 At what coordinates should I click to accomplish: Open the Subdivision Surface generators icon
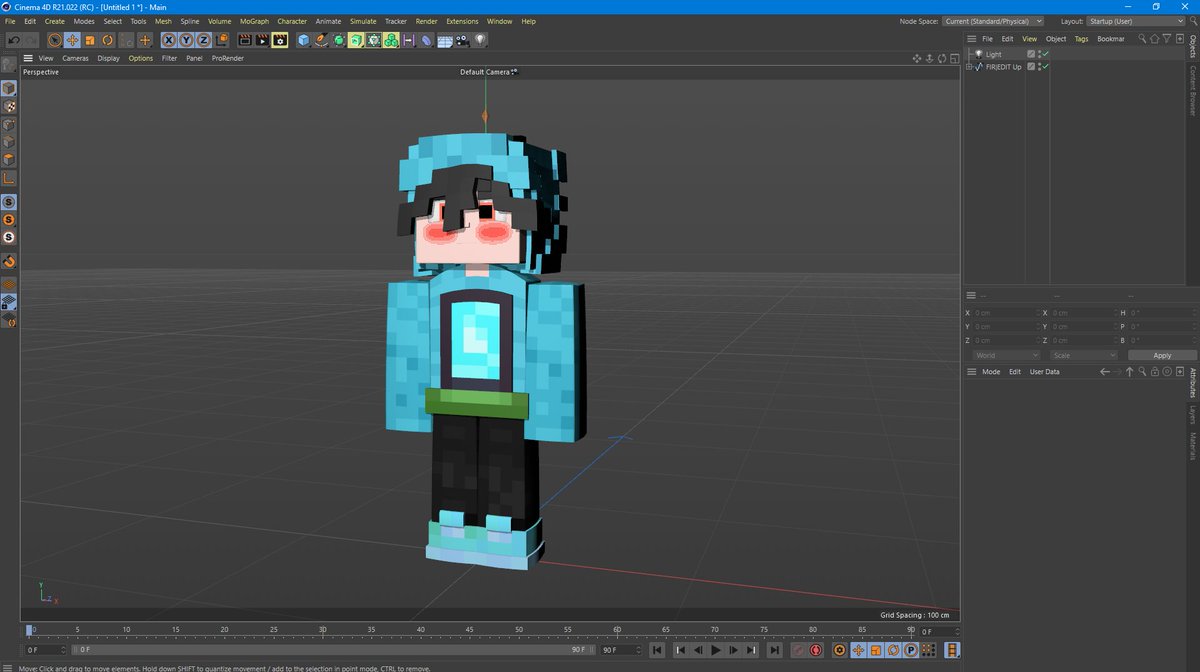point(339,40)
